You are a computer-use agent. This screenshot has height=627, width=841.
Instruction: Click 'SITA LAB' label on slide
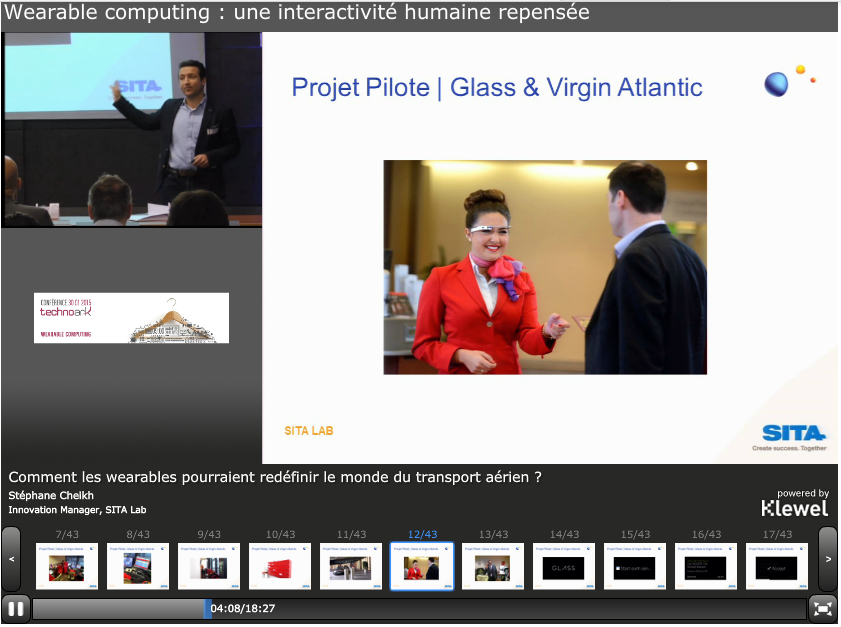pyautogui.click(x=309, y=431)
